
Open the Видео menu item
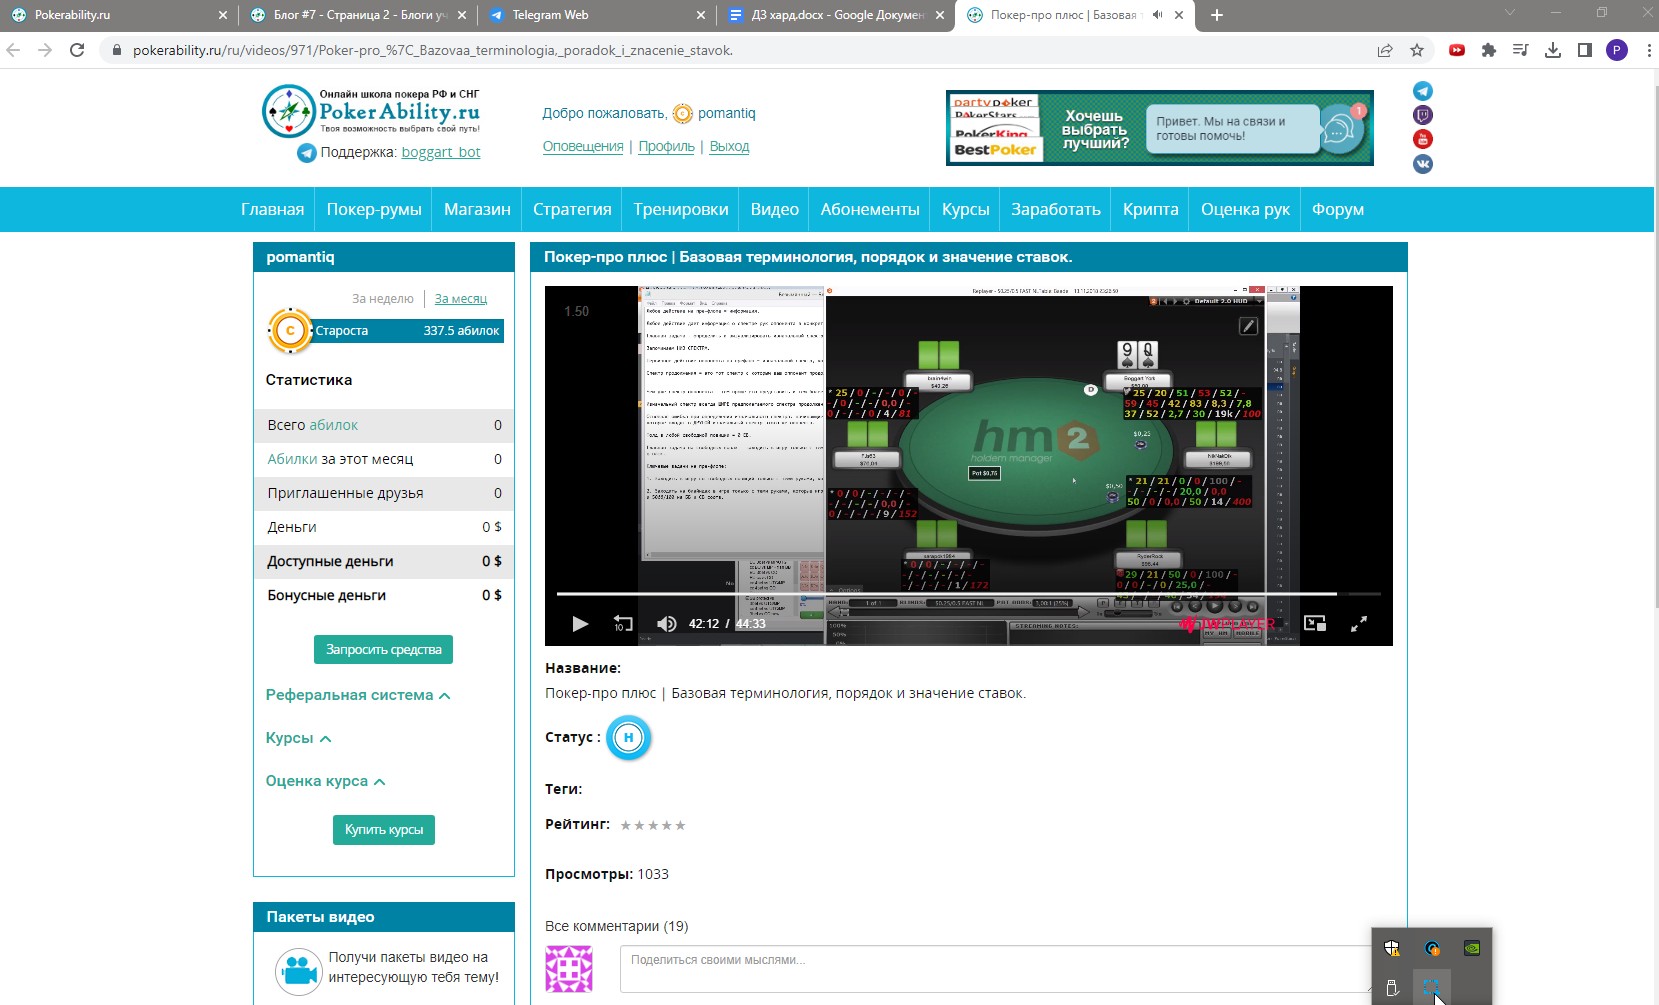coord(775,210)
